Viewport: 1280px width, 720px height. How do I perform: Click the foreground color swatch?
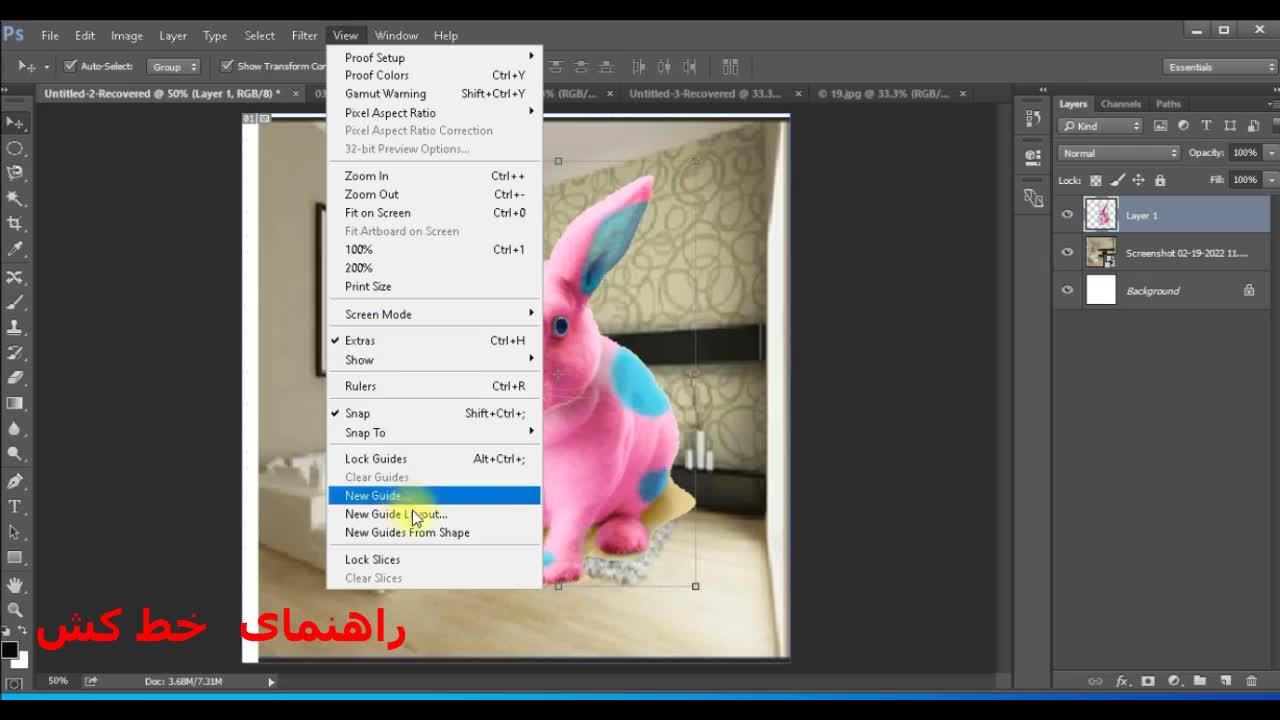pyautogui.click(x=9, y=651)
